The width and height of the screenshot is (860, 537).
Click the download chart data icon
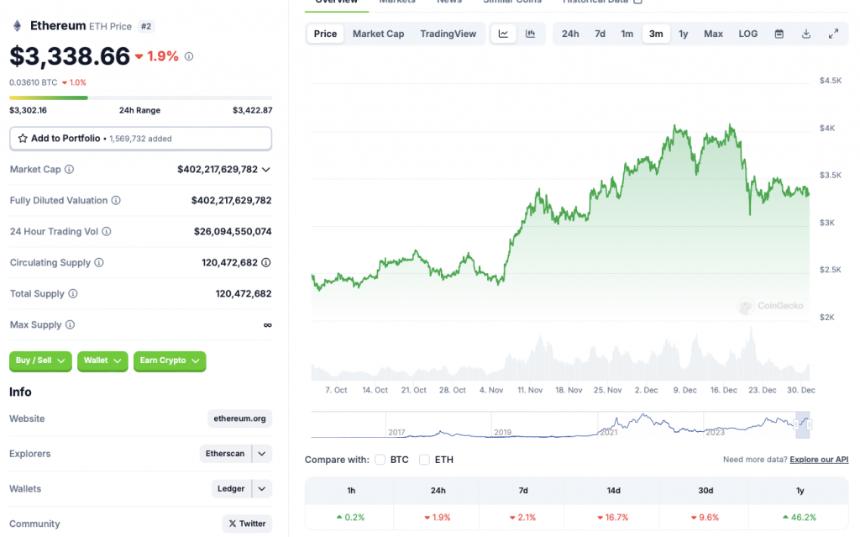pos(806,34)
